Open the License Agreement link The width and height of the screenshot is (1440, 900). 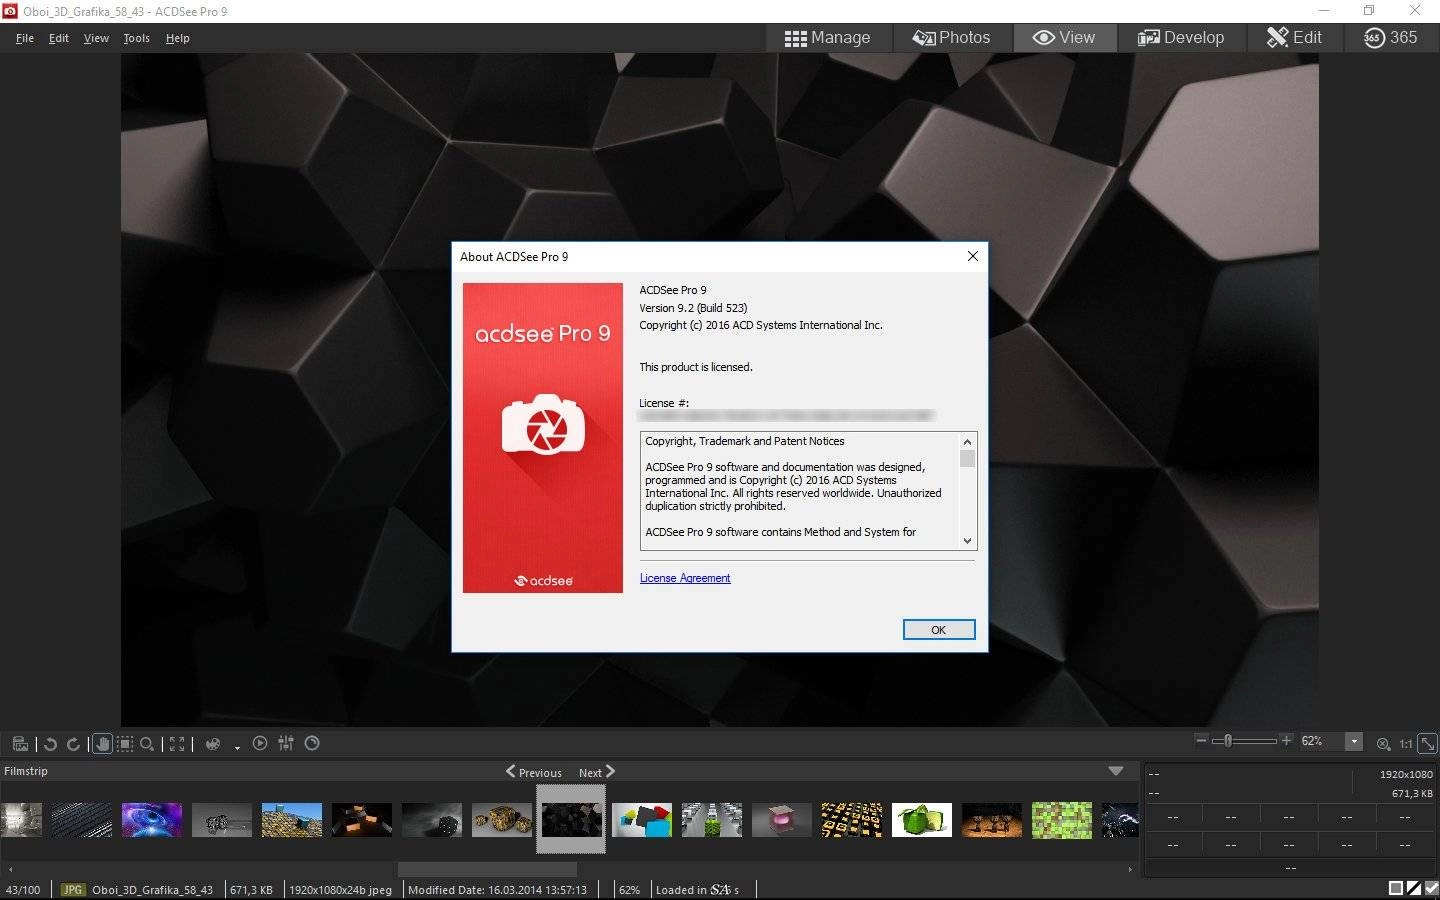[x=685, y=578]
